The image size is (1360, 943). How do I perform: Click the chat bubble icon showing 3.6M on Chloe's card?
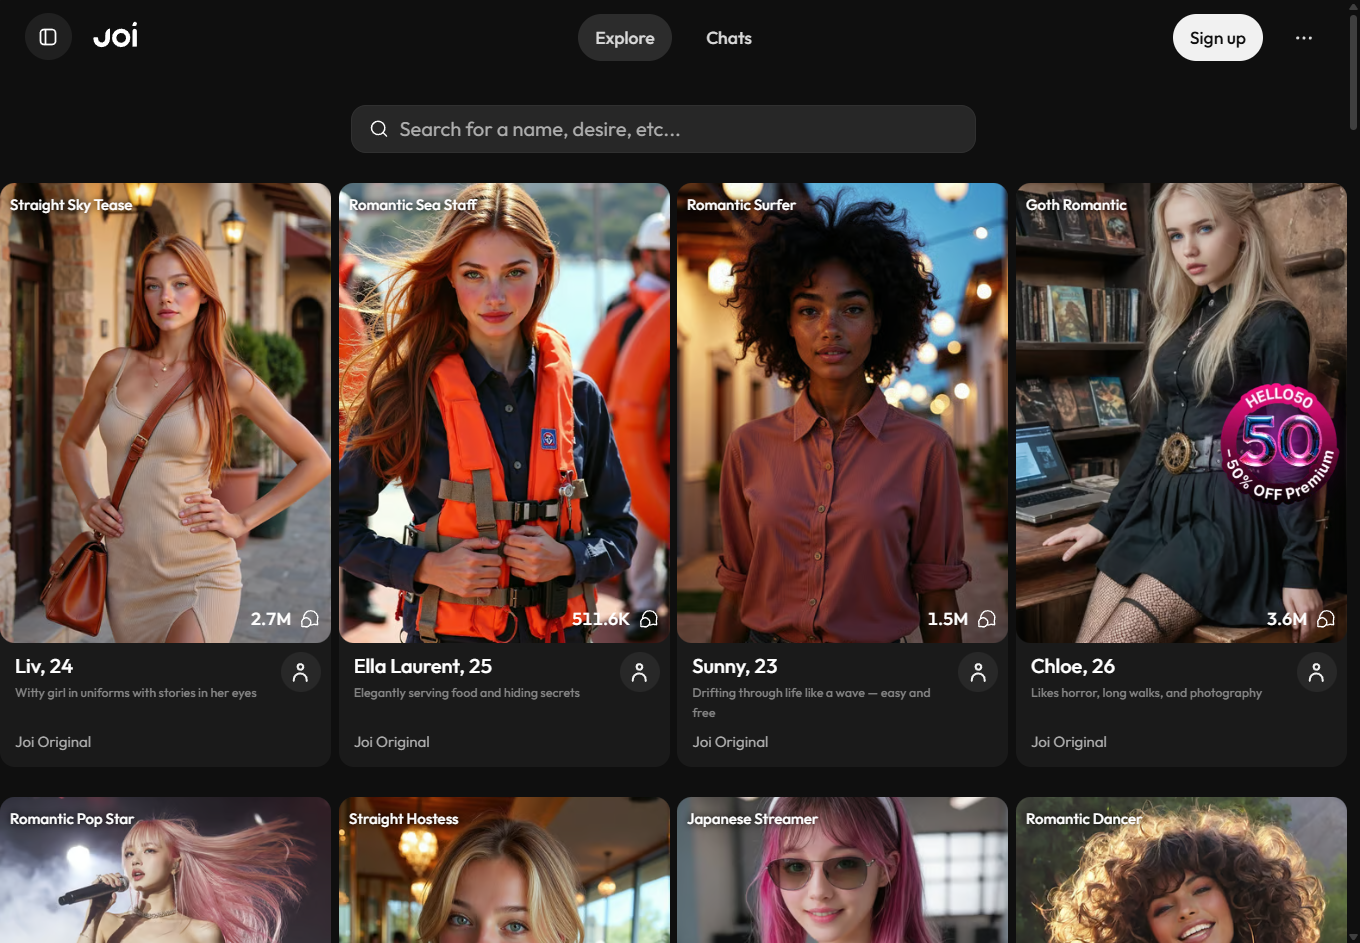tap(1326, 619)
